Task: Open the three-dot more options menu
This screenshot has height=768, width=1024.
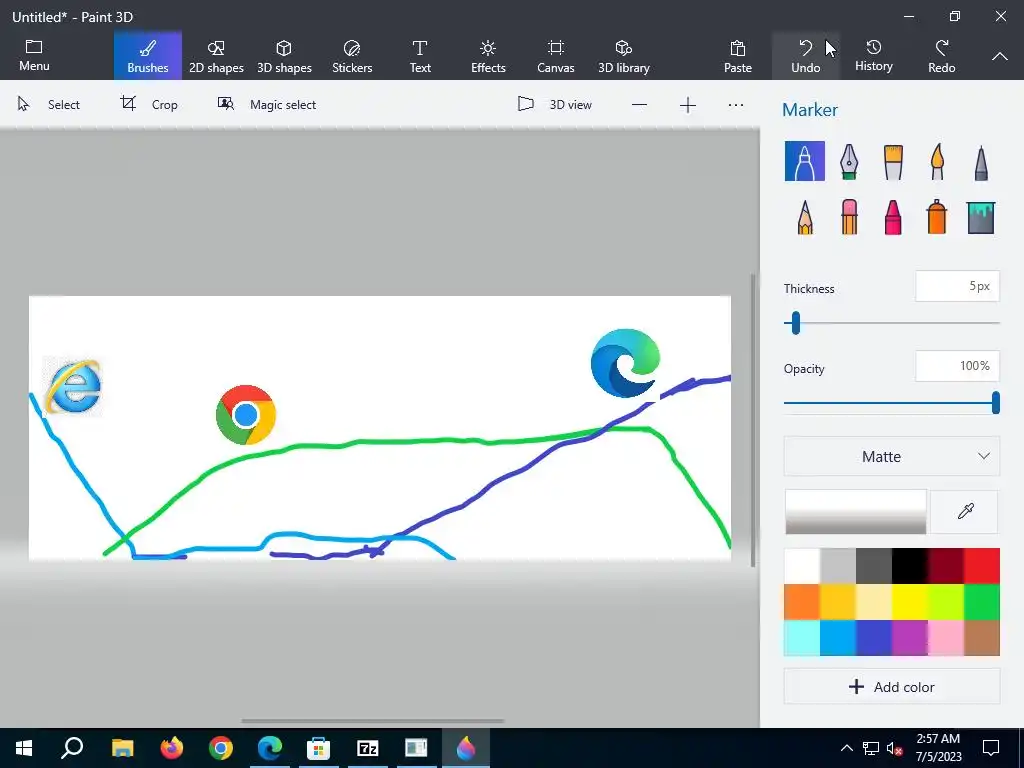Action: 735,105
